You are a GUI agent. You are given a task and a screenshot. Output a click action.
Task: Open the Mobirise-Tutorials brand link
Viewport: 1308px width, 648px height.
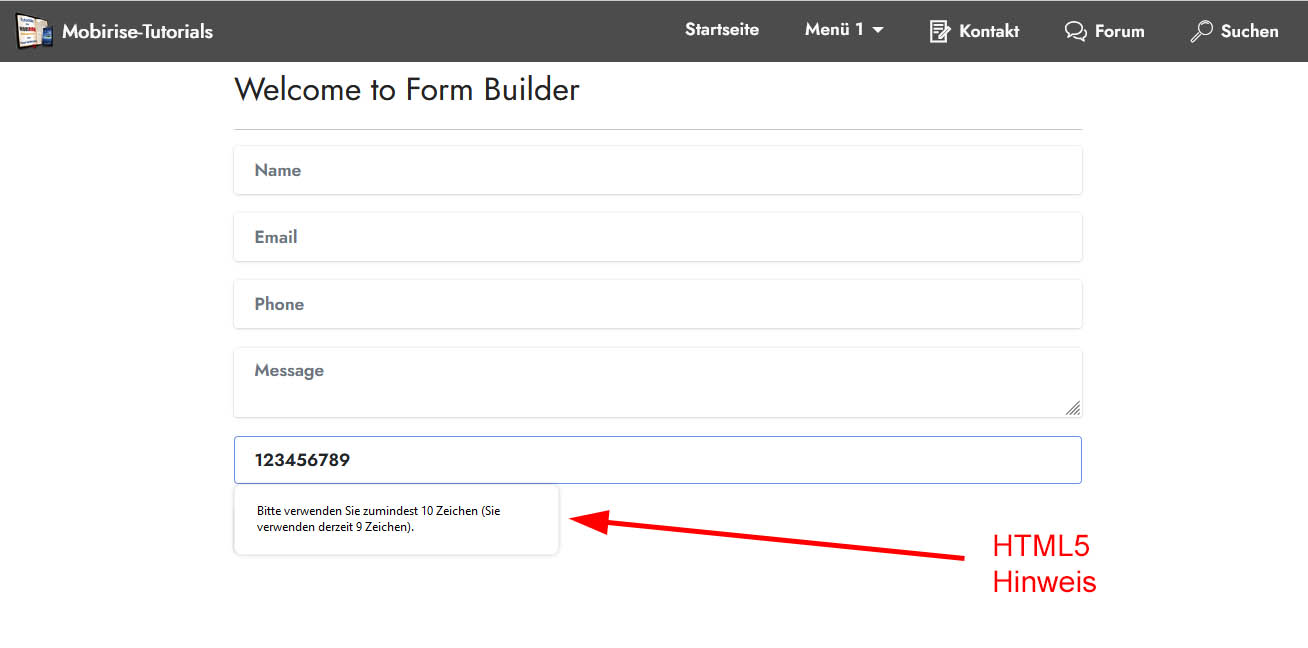coord(137,31)
